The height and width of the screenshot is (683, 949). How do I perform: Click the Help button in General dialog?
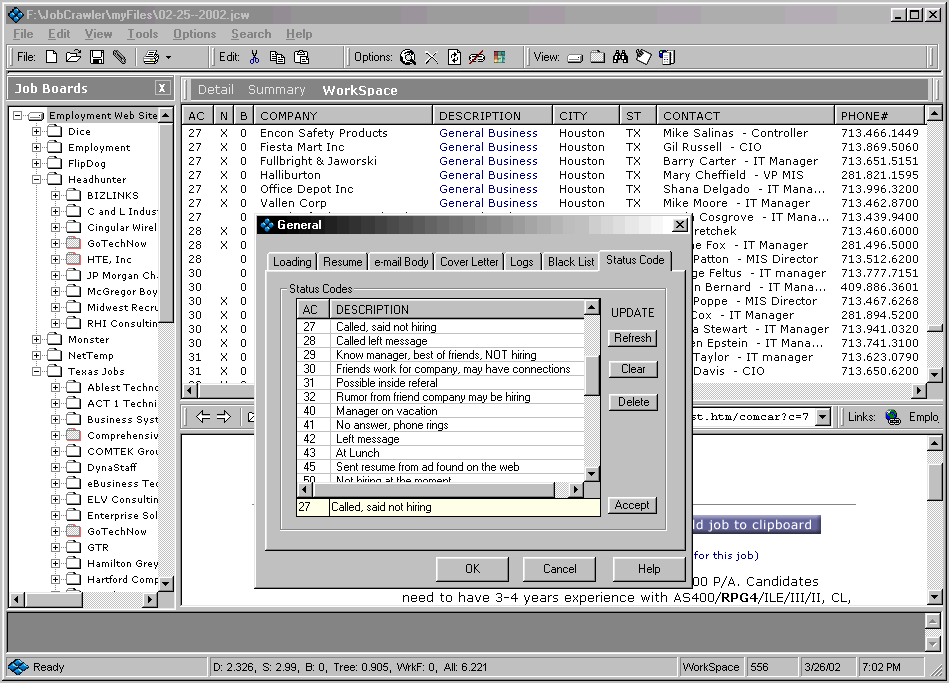(649, 569)
